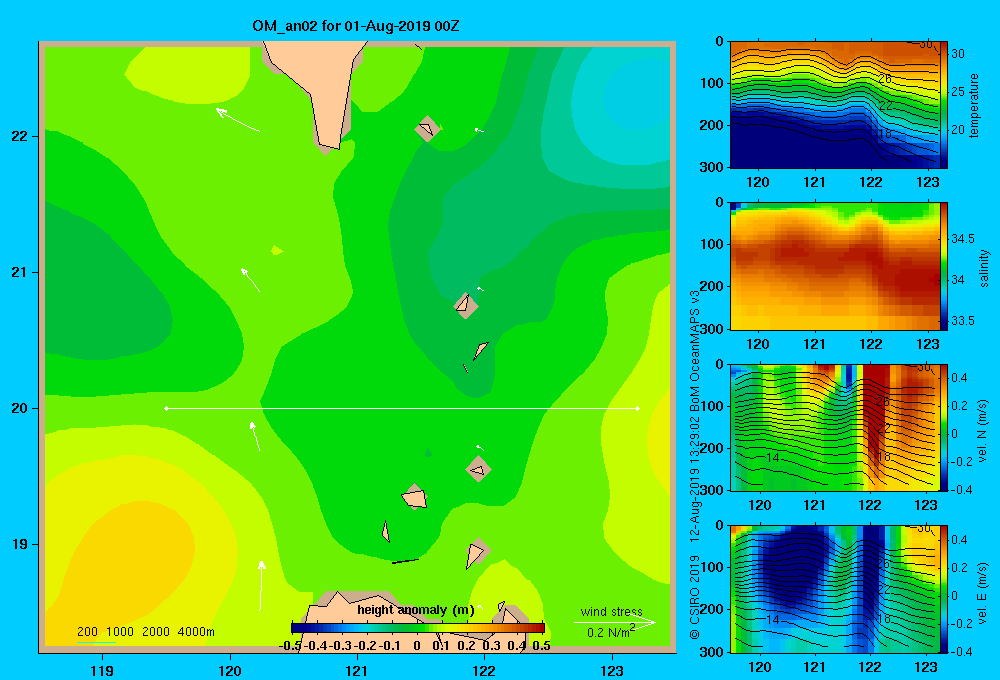
Task: Click the wind arrow near 21N 120E
Action: pyautogui.click(x=250, y=280)
